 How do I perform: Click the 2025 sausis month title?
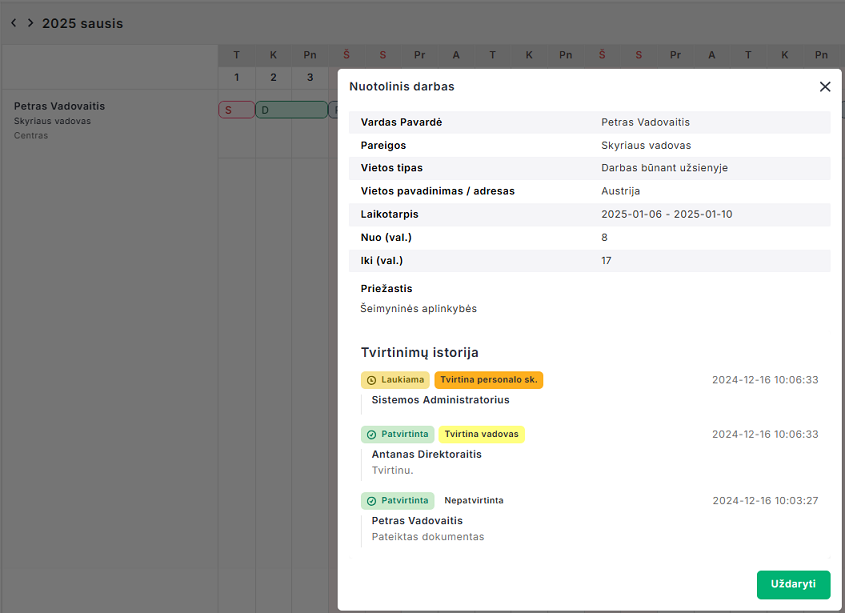pos(82,23)
